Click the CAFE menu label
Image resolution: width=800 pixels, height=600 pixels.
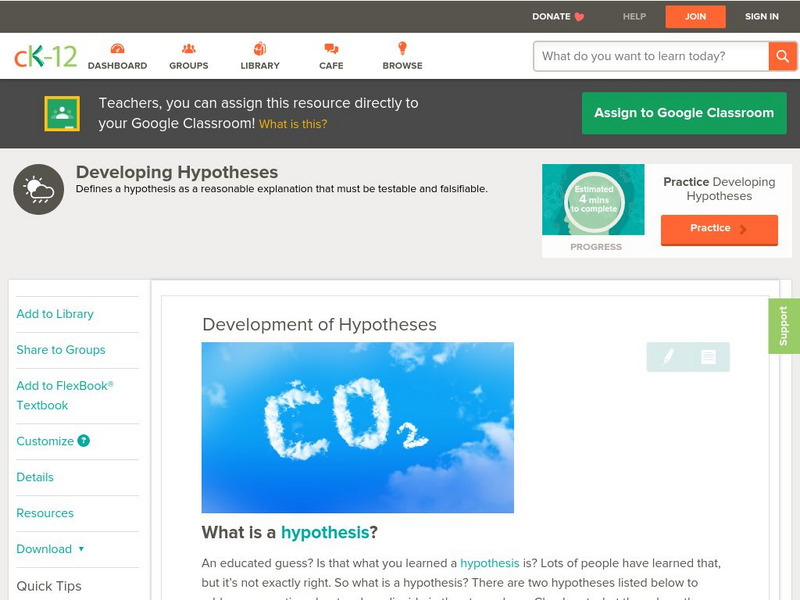coord(331,66)
